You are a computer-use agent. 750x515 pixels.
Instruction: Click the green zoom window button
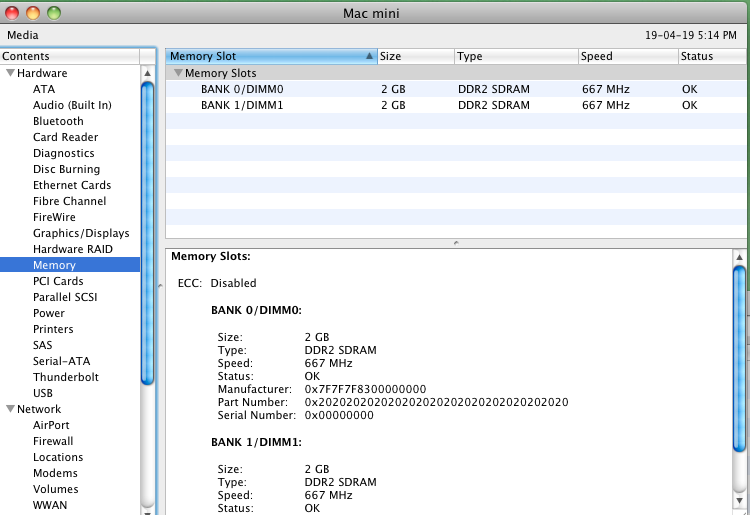(x=54, y=13)
